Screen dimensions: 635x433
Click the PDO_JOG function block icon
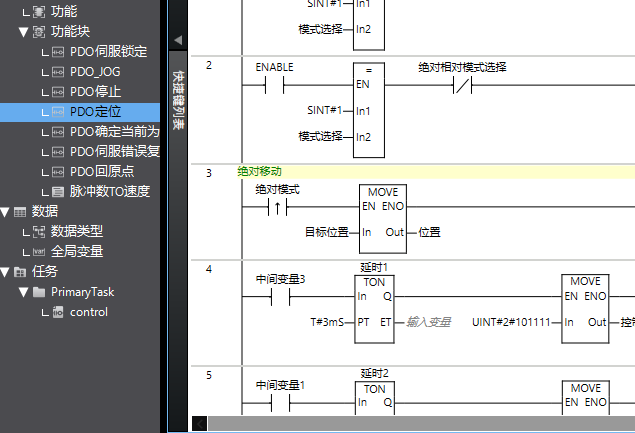(x=57, y=72)
